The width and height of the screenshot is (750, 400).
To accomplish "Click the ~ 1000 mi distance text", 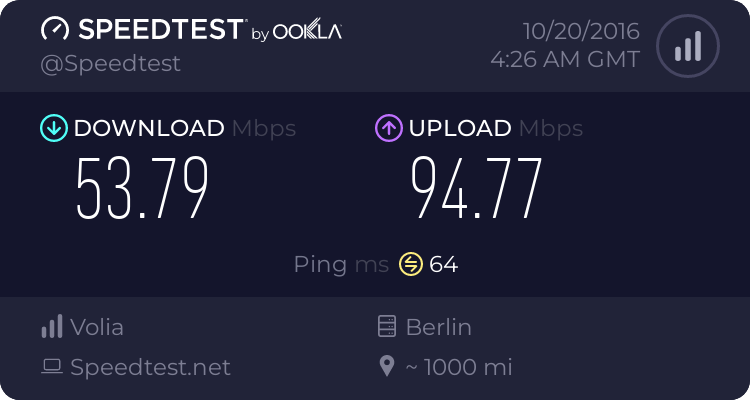I will 459,367.
